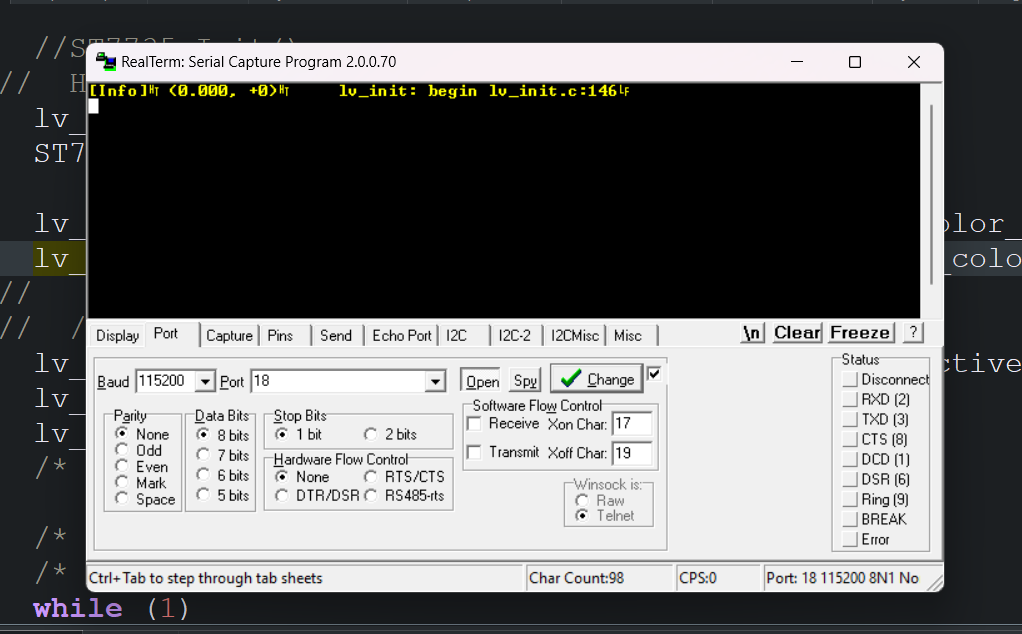The height and width of the screenshot is (634, 1022).
Task: Click the Char Count:98 status bar entry
Action: [x=600, y=578]
